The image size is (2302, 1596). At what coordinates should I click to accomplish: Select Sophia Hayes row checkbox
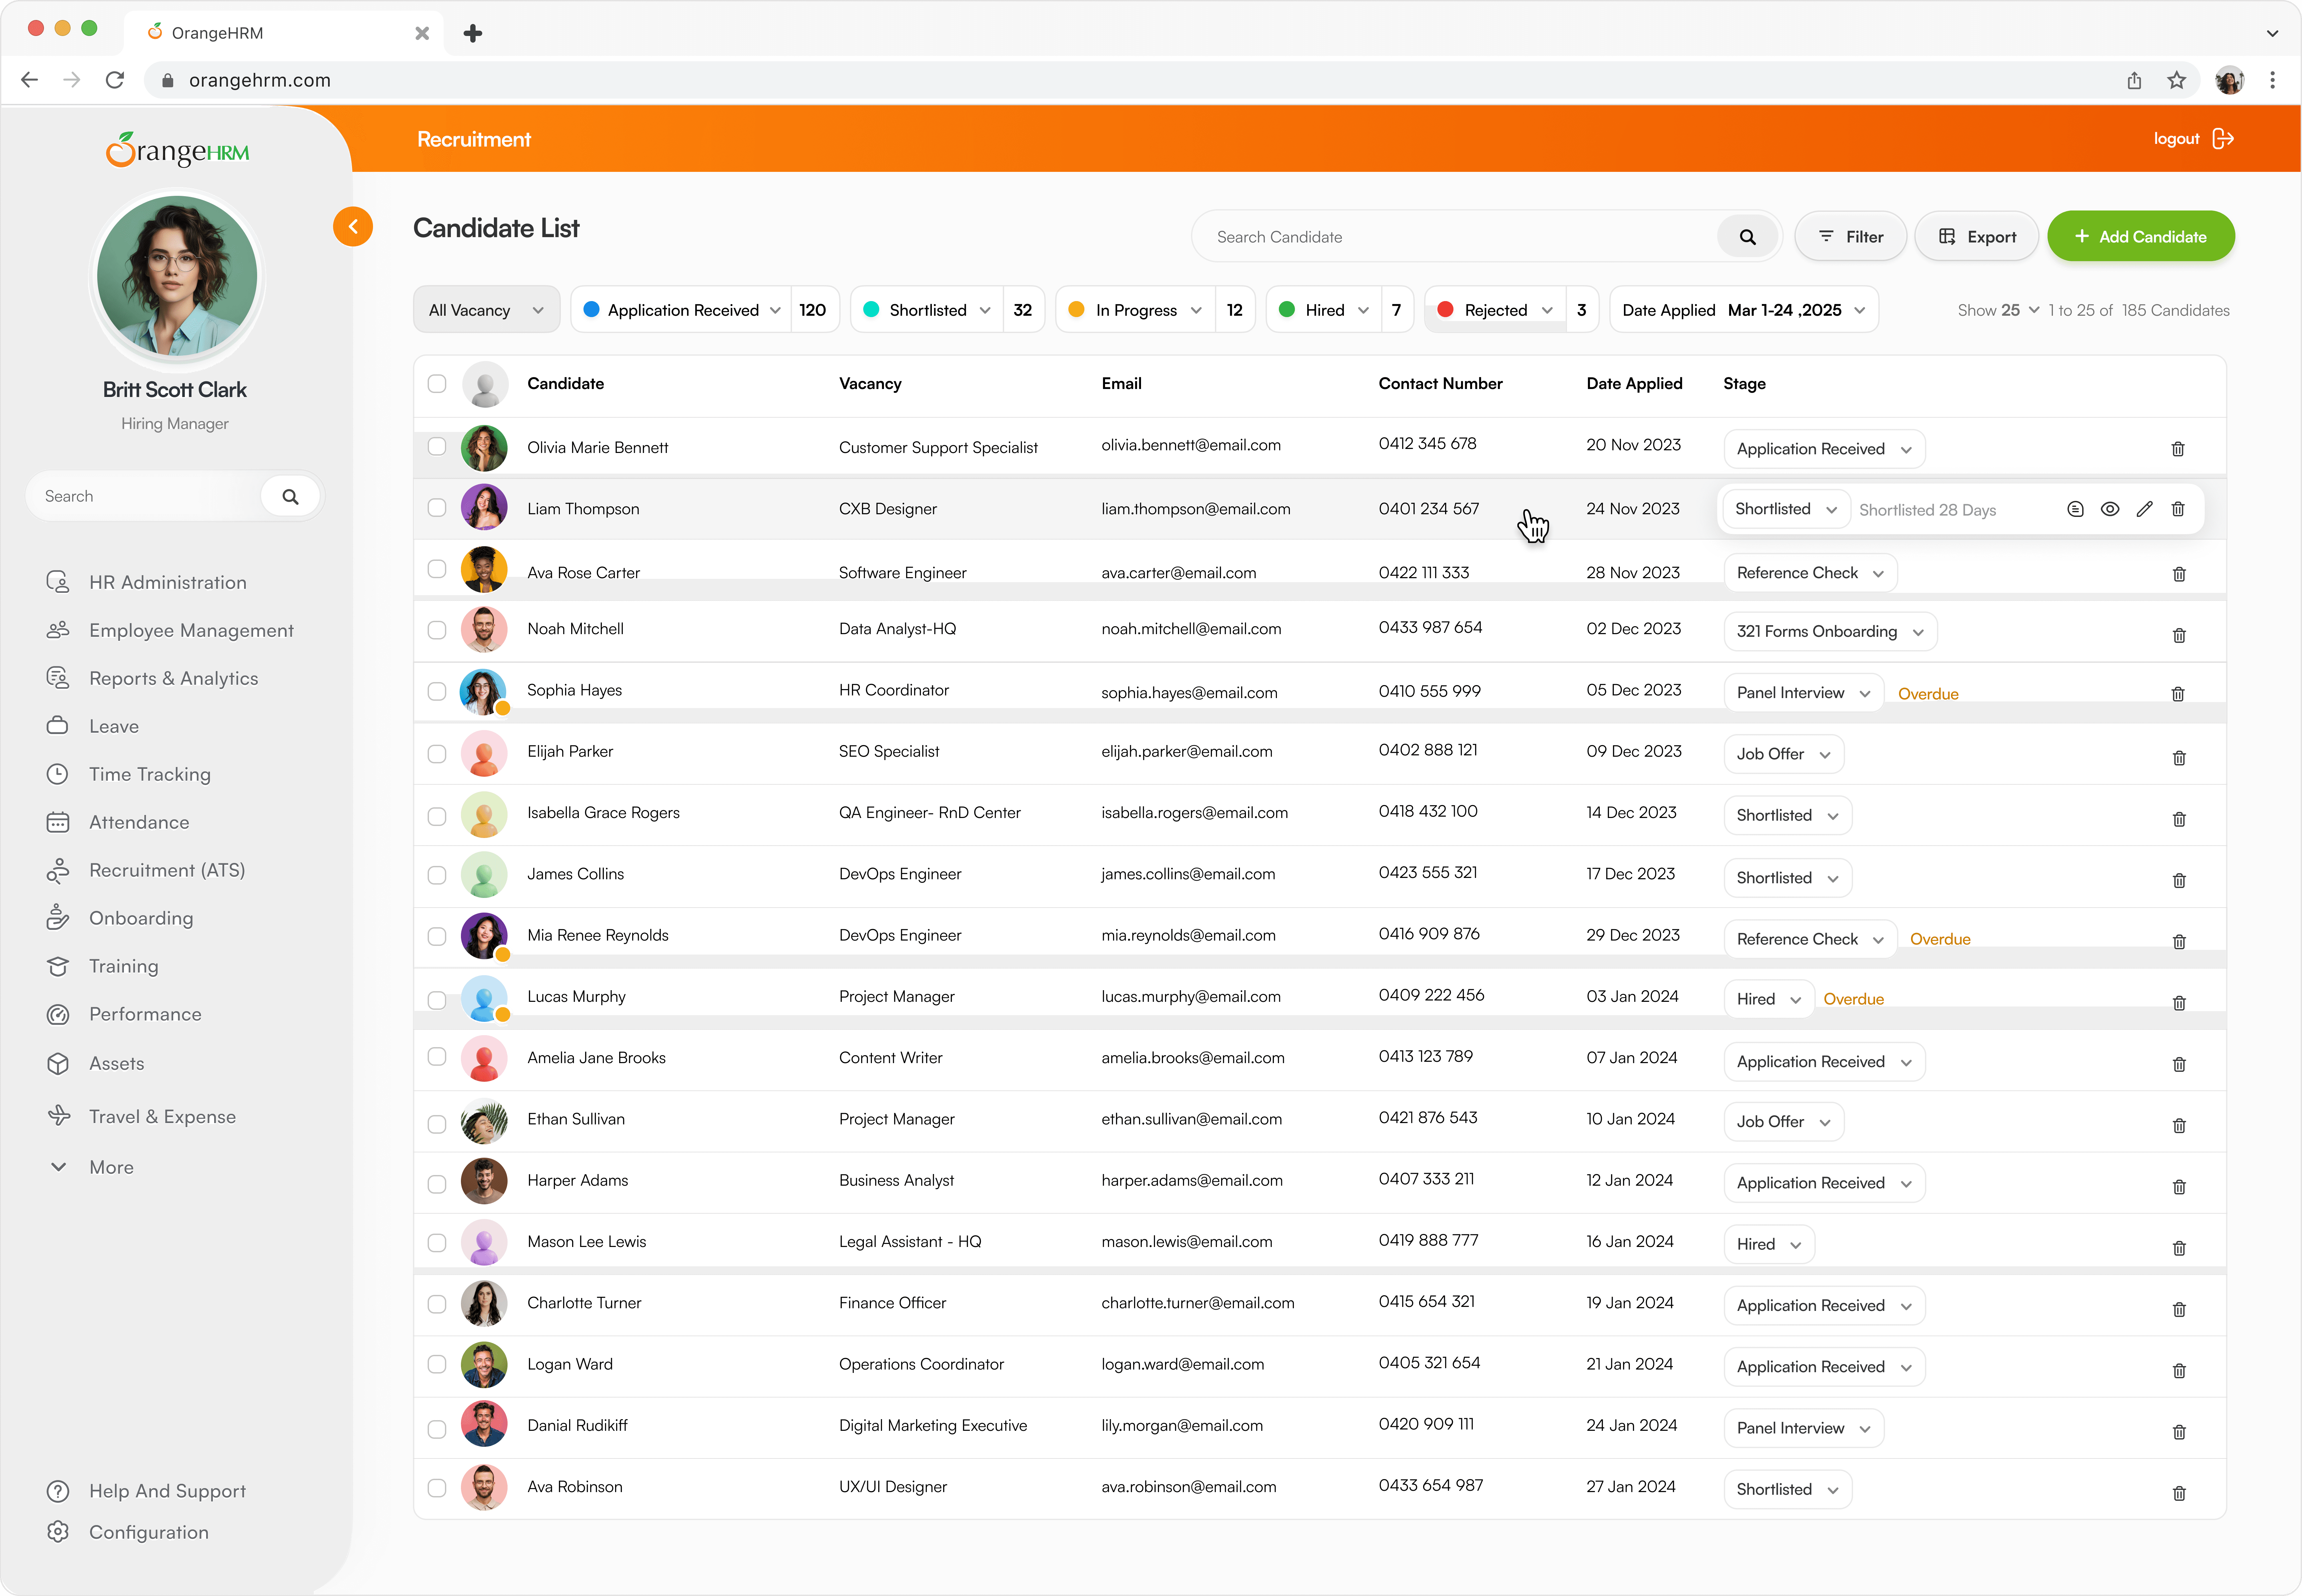coord(437,691)
